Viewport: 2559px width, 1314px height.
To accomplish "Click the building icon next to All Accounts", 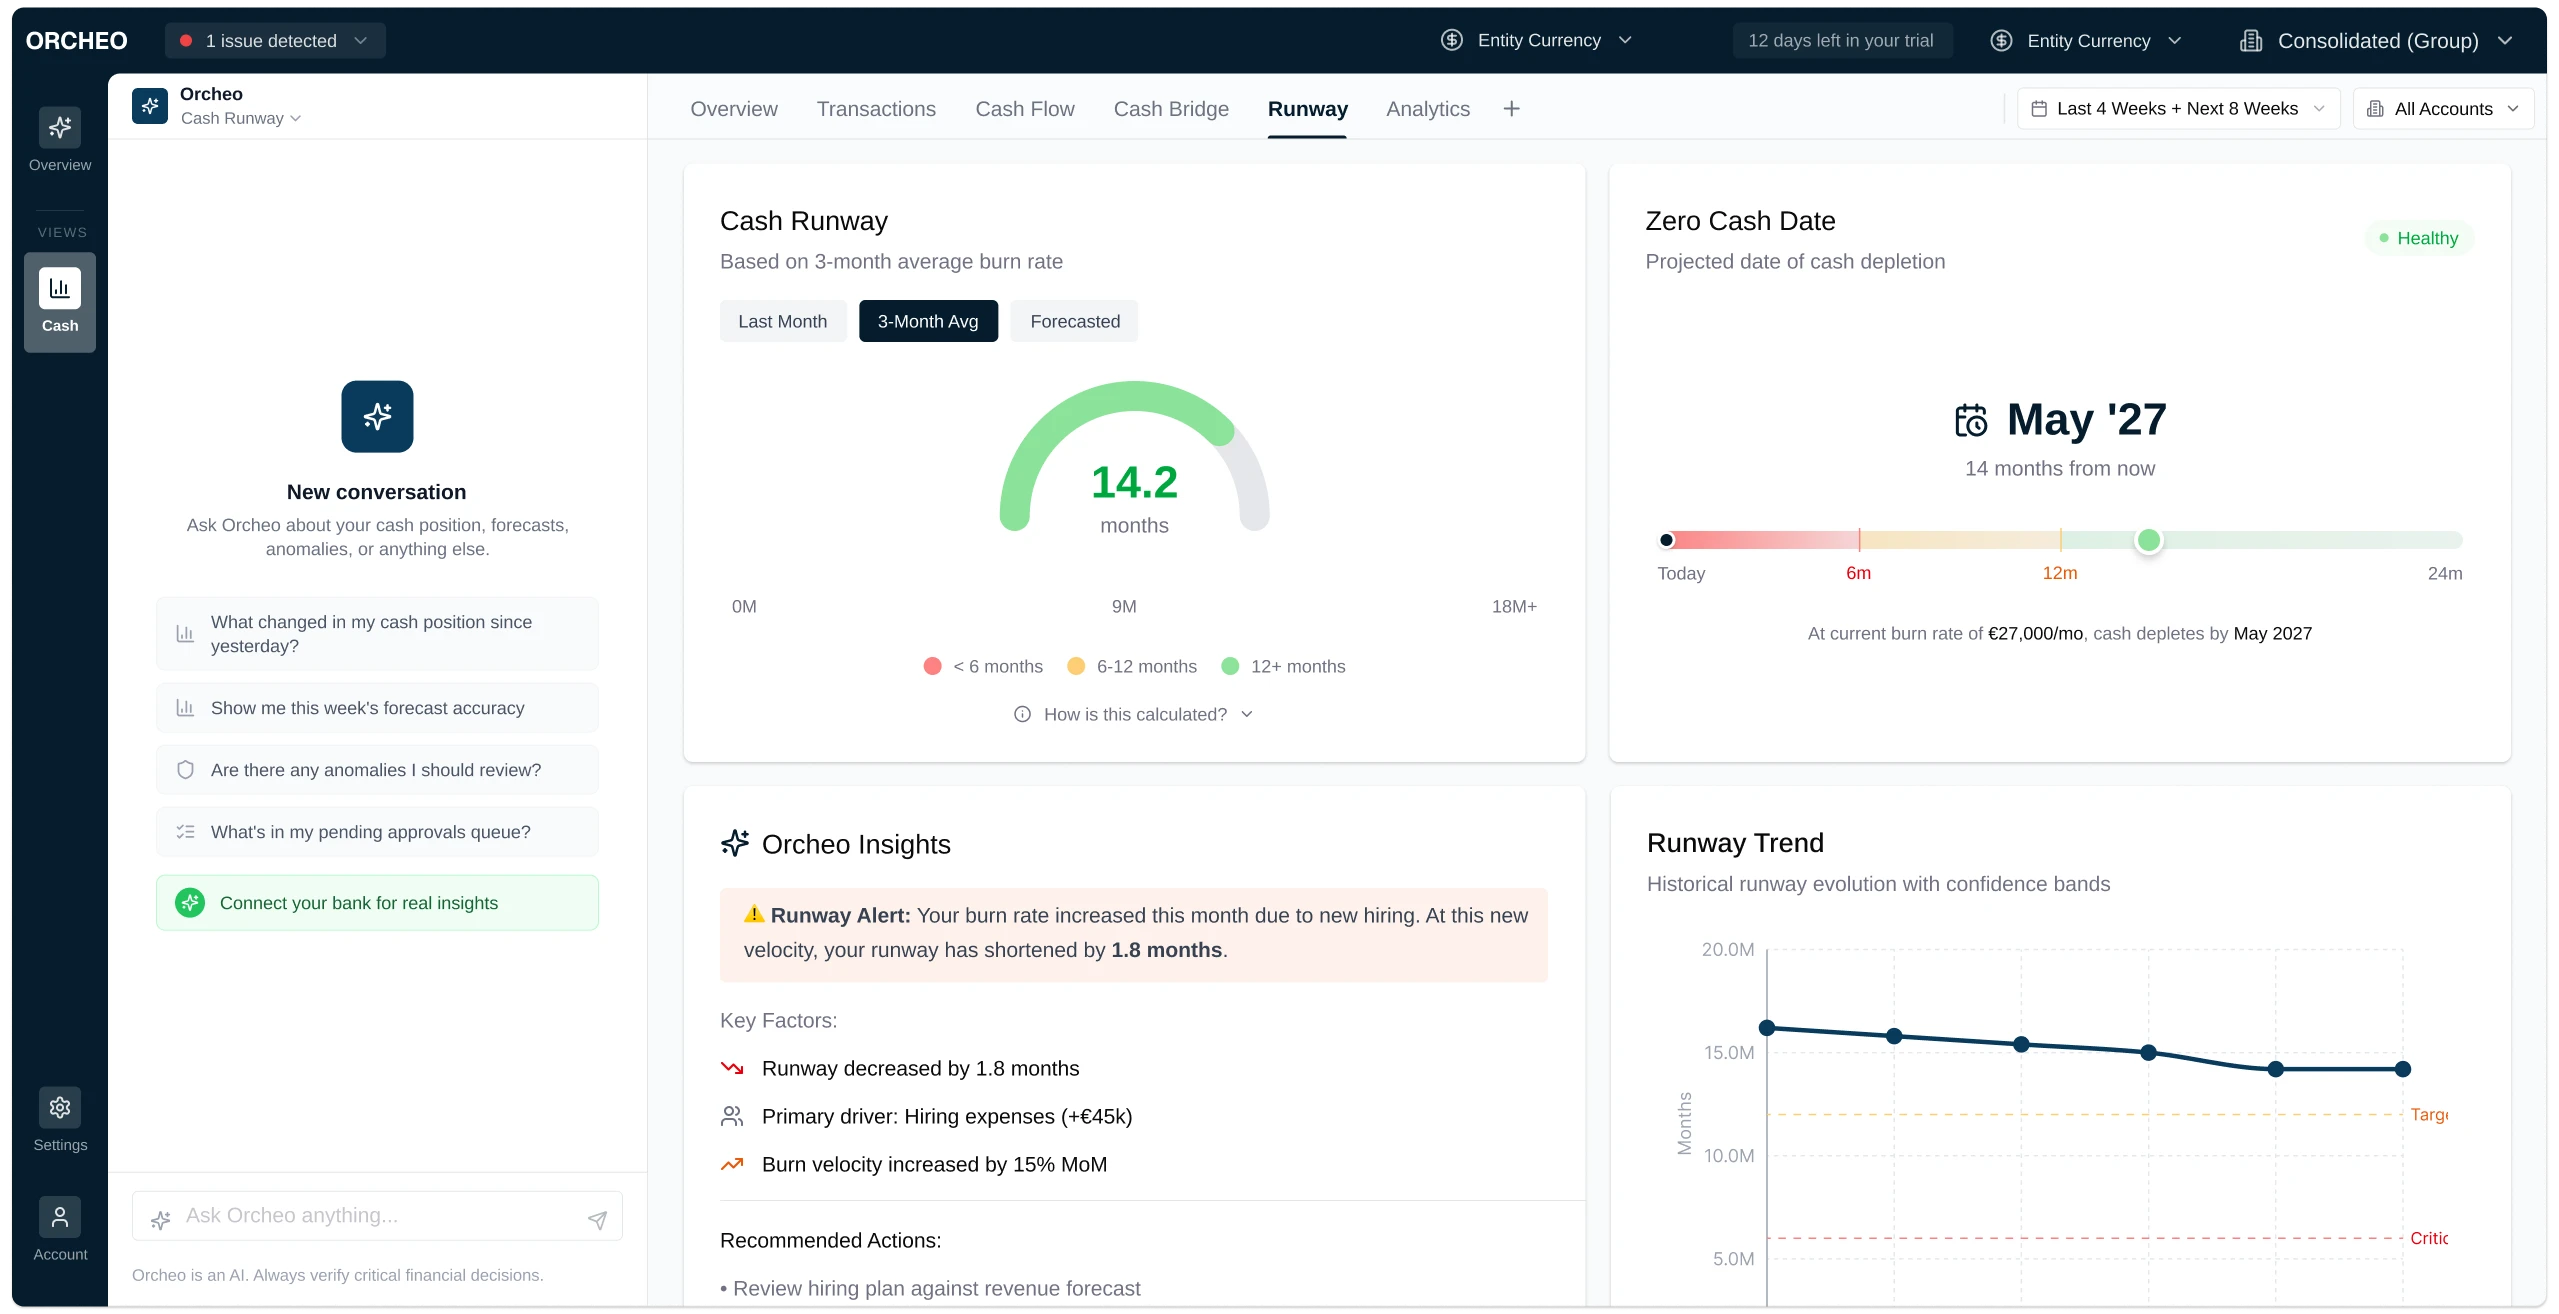I will click(x=2376, y=109).
